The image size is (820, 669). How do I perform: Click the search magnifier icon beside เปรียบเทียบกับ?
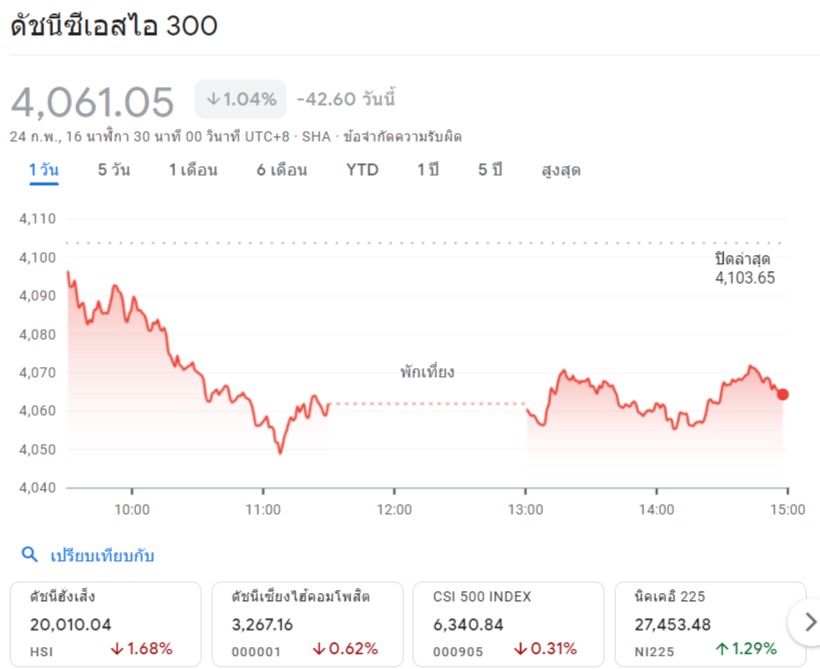tap(29, 555)
